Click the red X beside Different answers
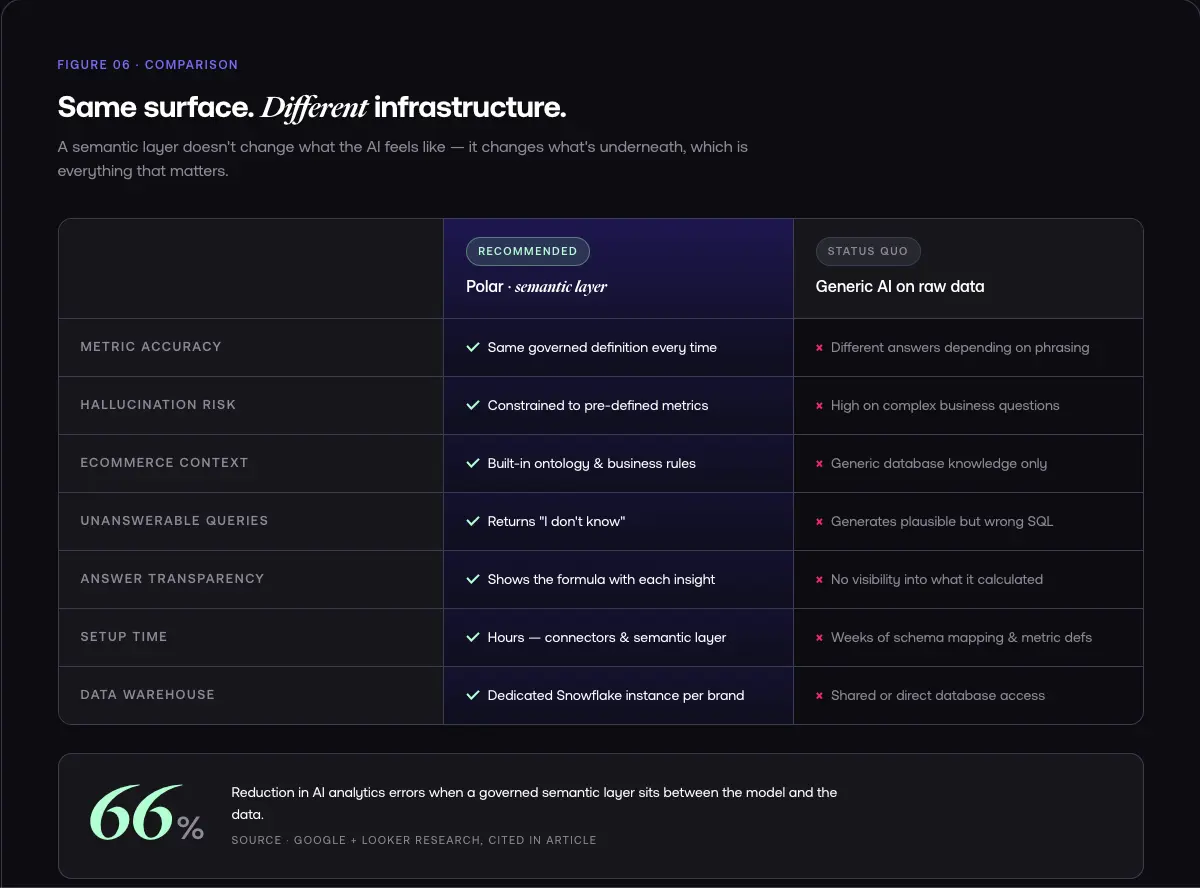1200x888 pixels. point(820,348)
